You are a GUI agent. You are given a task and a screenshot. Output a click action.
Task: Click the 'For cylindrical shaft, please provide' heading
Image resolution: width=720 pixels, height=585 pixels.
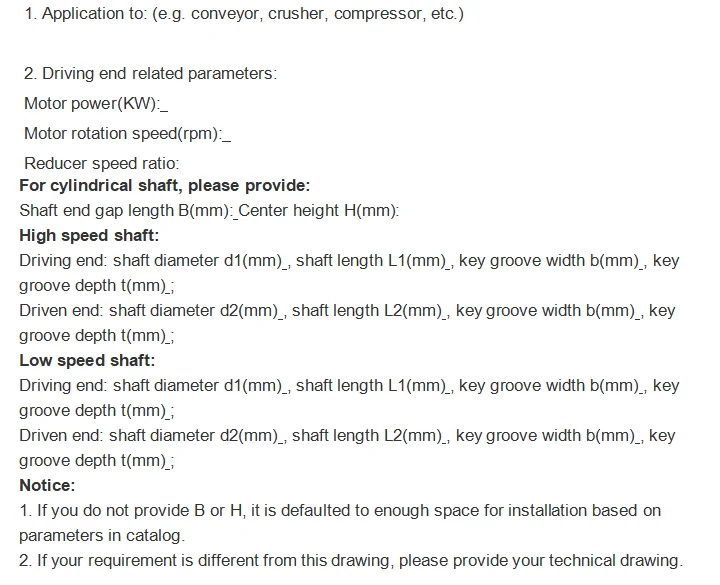pos(165,186)
